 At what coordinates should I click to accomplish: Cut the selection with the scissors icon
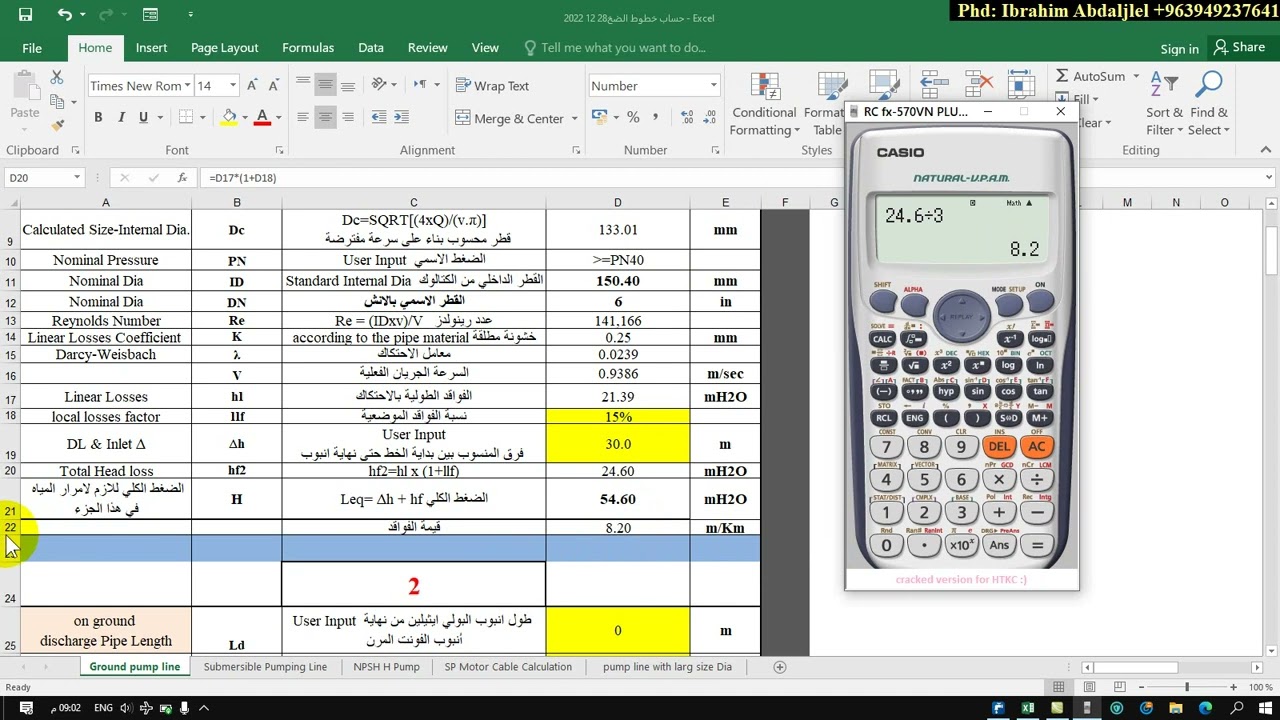tap(57, 78)
